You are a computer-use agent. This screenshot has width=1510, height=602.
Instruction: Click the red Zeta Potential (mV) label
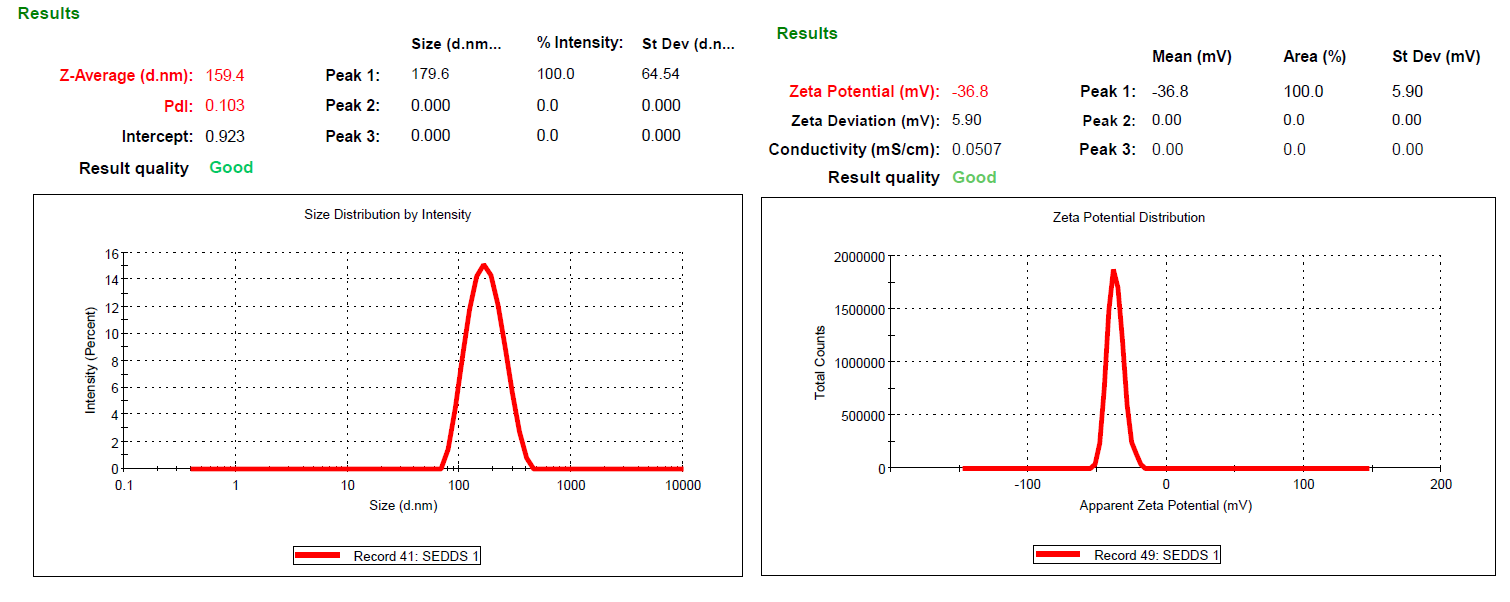(x=864, y=91)
